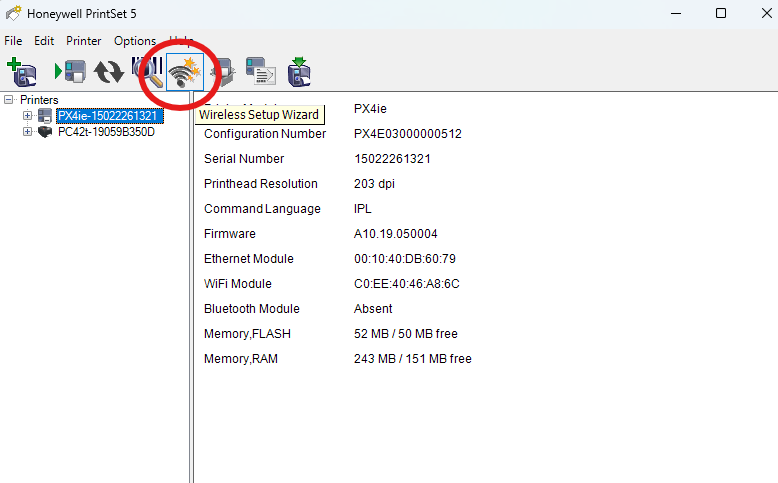Click the Wireless Setup Wizard tooltip text
This screenshot has width=778, height=483.
click(x=259, y=115)
